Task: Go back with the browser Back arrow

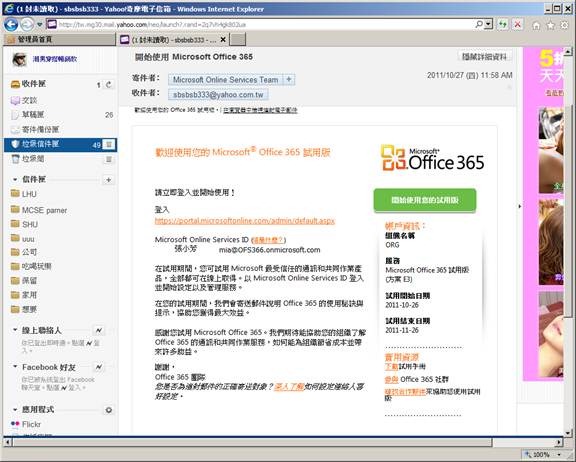Action: point(11,25)
